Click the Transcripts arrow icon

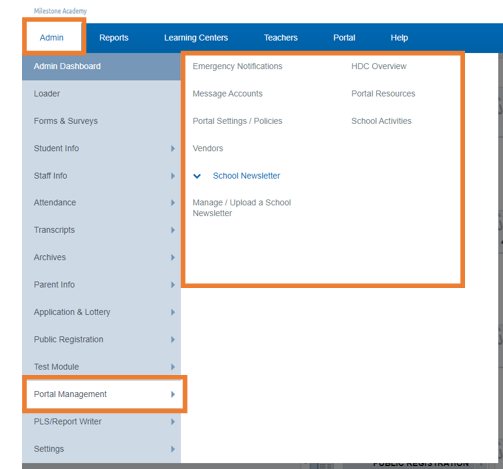[173, 230]
